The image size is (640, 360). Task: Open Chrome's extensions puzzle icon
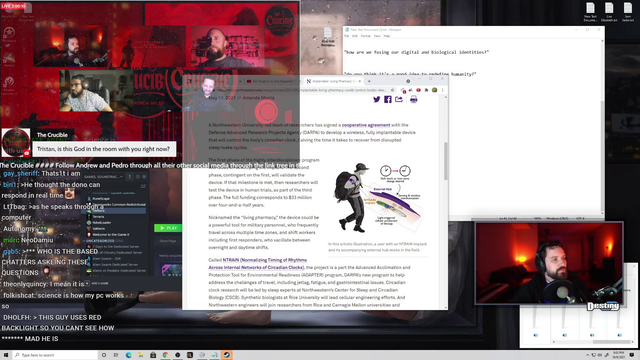click(427, 90)
